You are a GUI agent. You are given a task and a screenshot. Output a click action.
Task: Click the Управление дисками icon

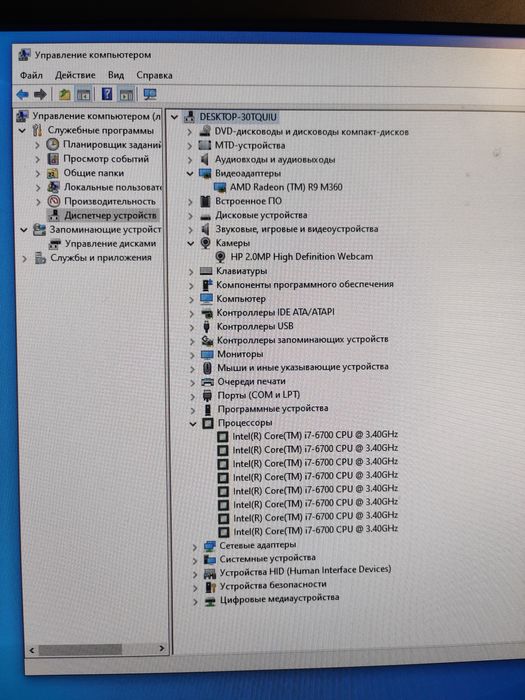[55, 244]
